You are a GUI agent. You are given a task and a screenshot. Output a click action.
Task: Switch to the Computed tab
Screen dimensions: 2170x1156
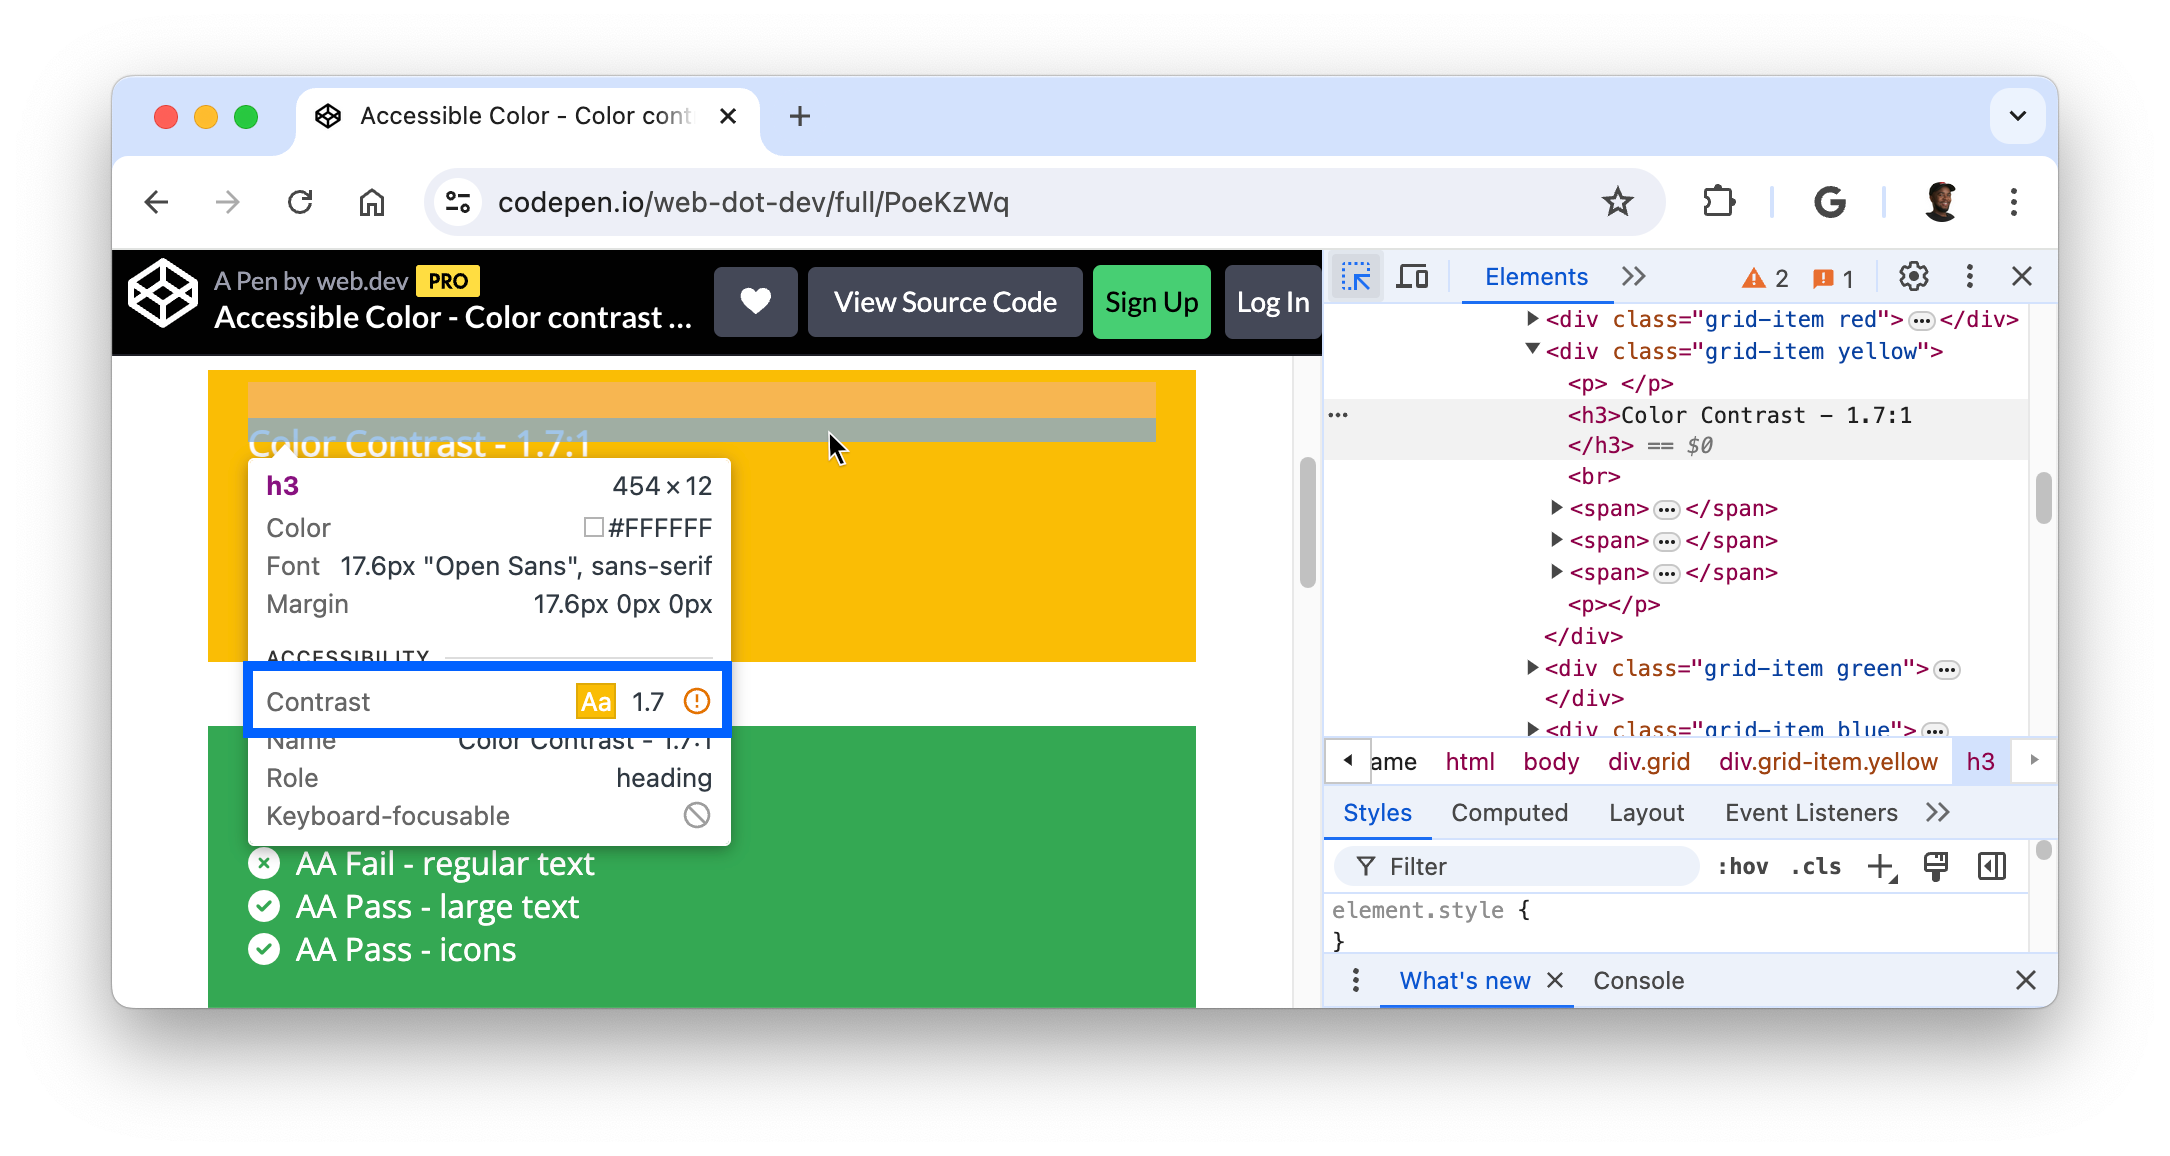pos(1508,811)
